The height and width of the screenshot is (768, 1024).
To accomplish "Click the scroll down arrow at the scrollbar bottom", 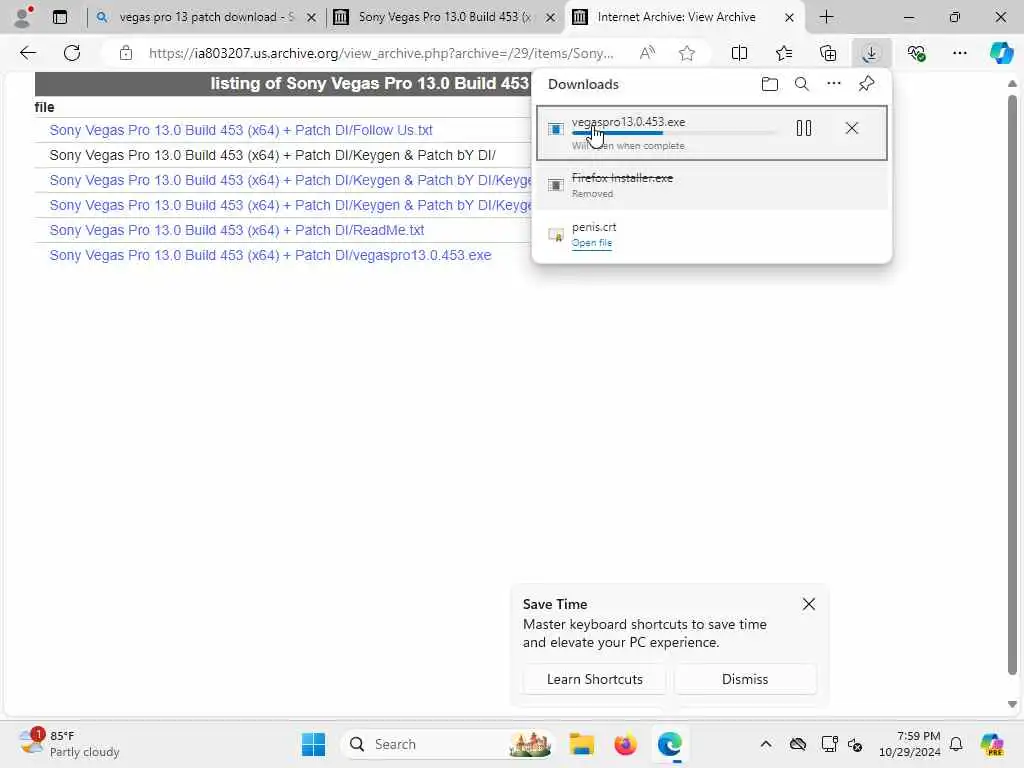I will click(x=1012, y=704).
